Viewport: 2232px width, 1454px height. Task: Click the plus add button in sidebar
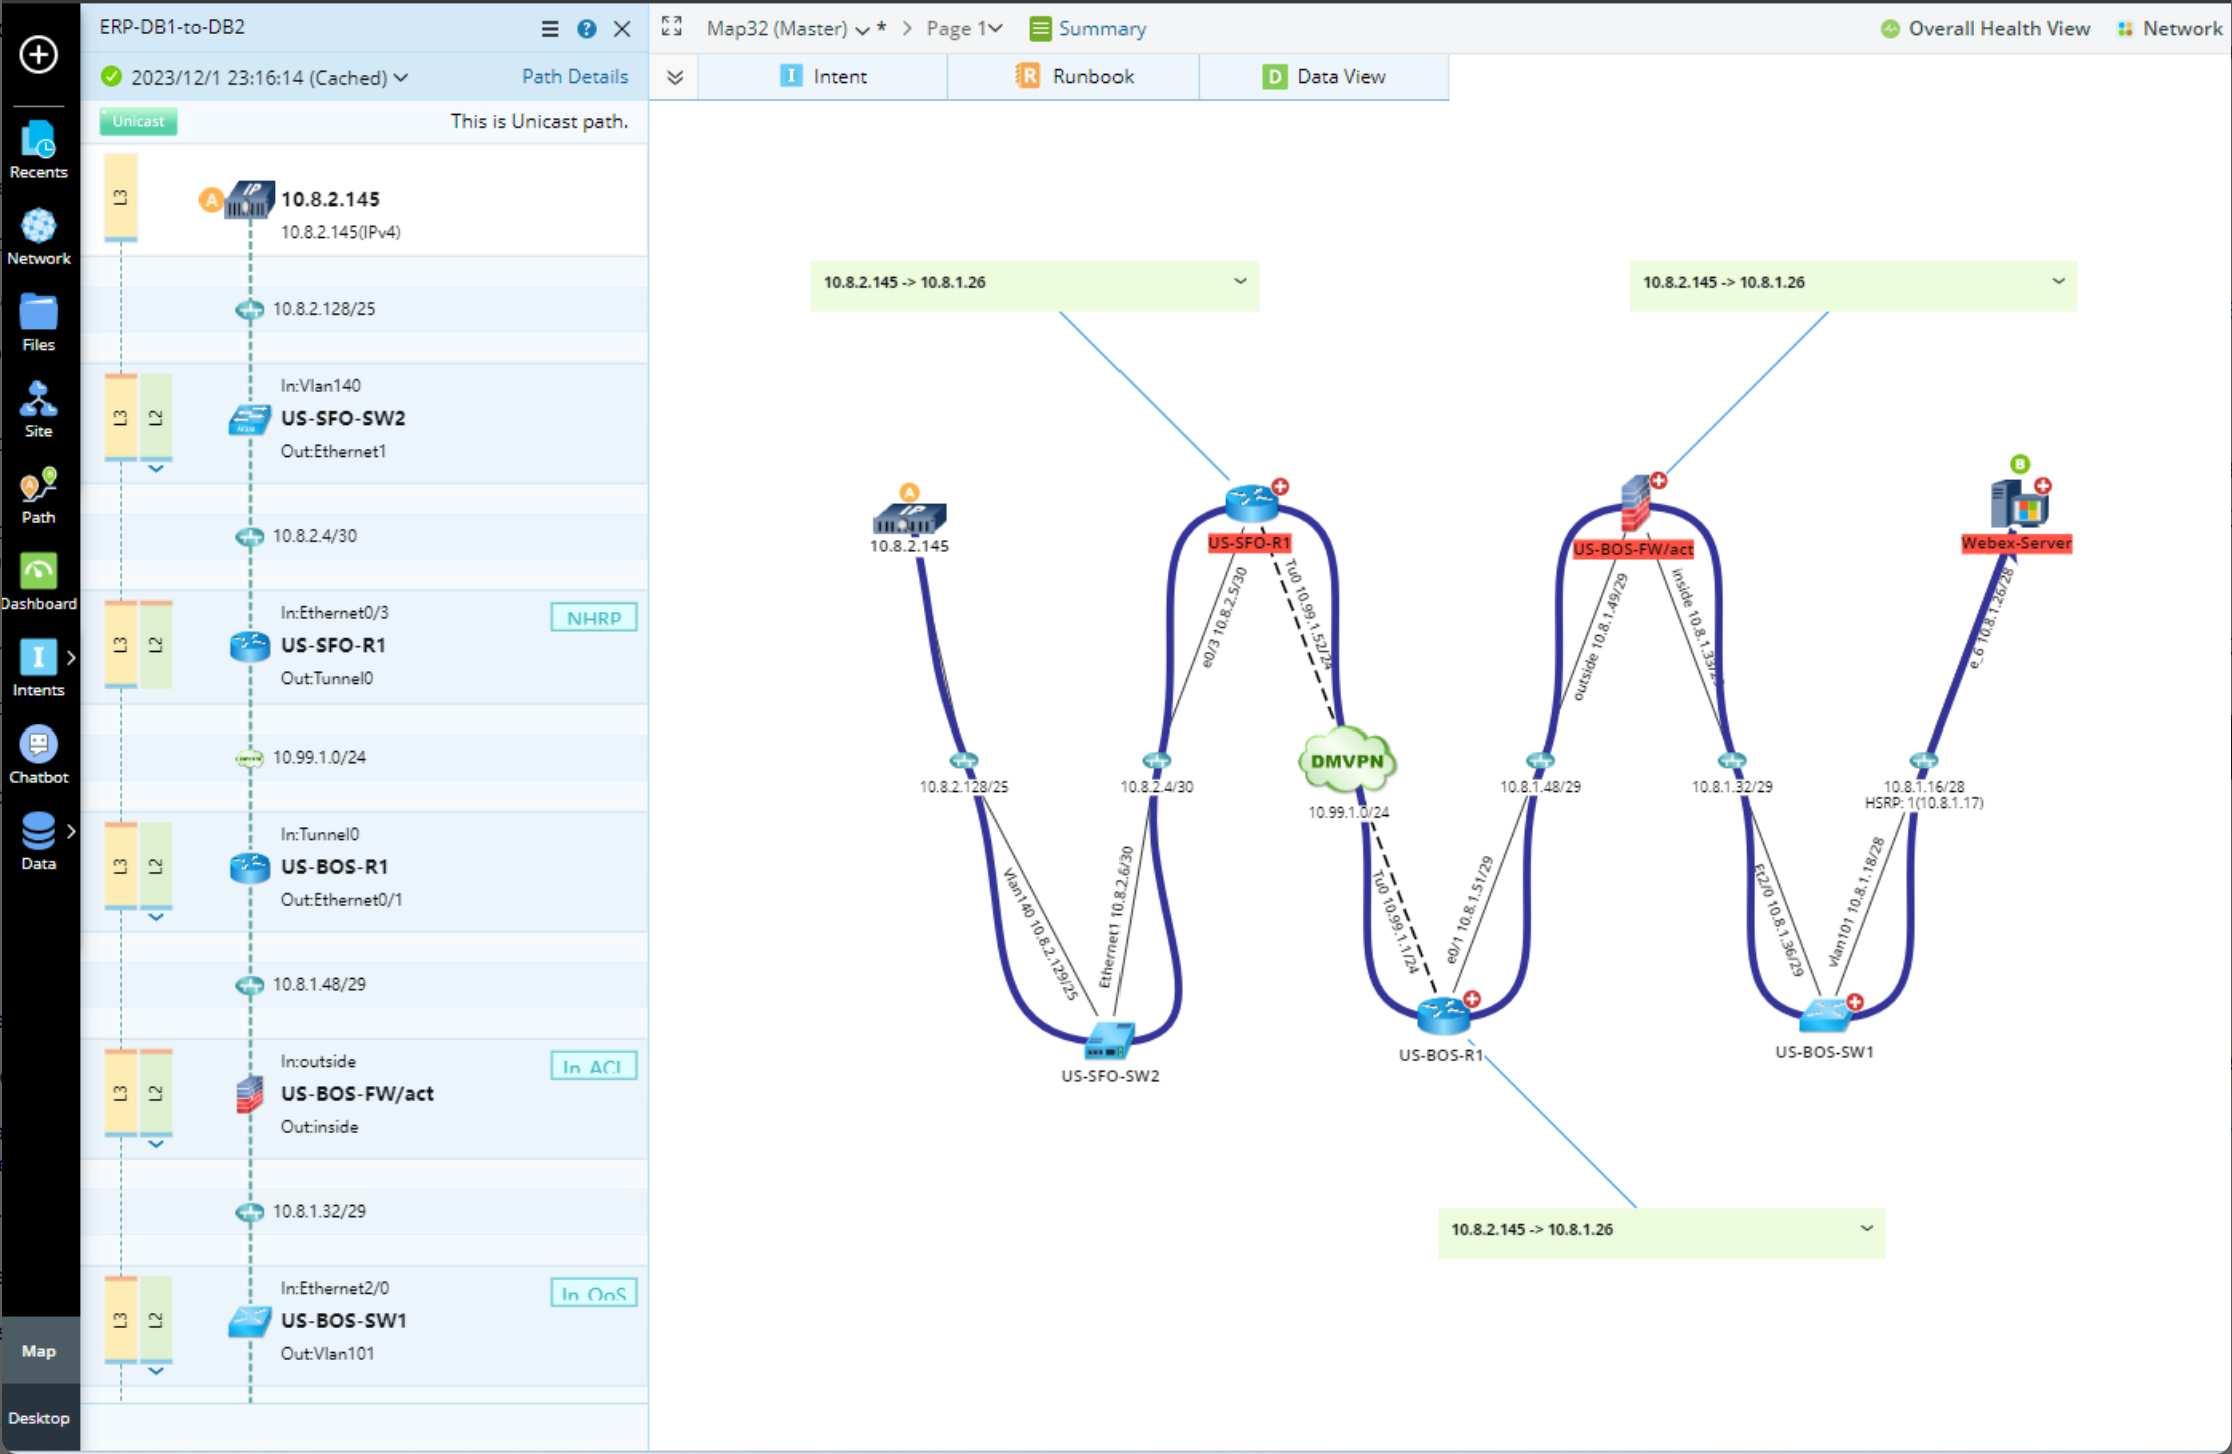click(x=38, y=54)
